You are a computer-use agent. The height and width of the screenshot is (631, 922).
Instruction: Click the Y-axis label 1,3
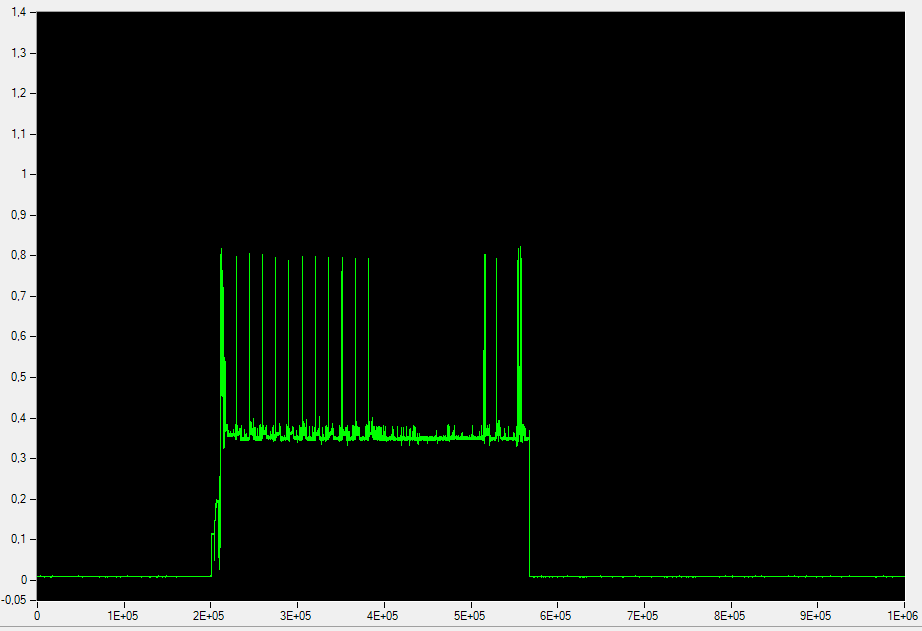19,53
